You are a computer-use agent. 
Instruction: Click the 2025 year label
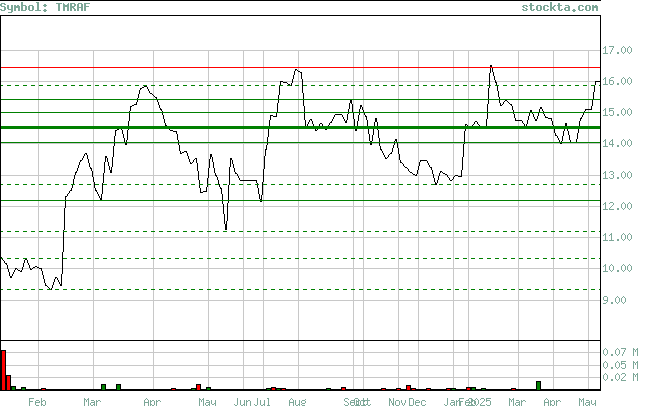click(480, 401)
